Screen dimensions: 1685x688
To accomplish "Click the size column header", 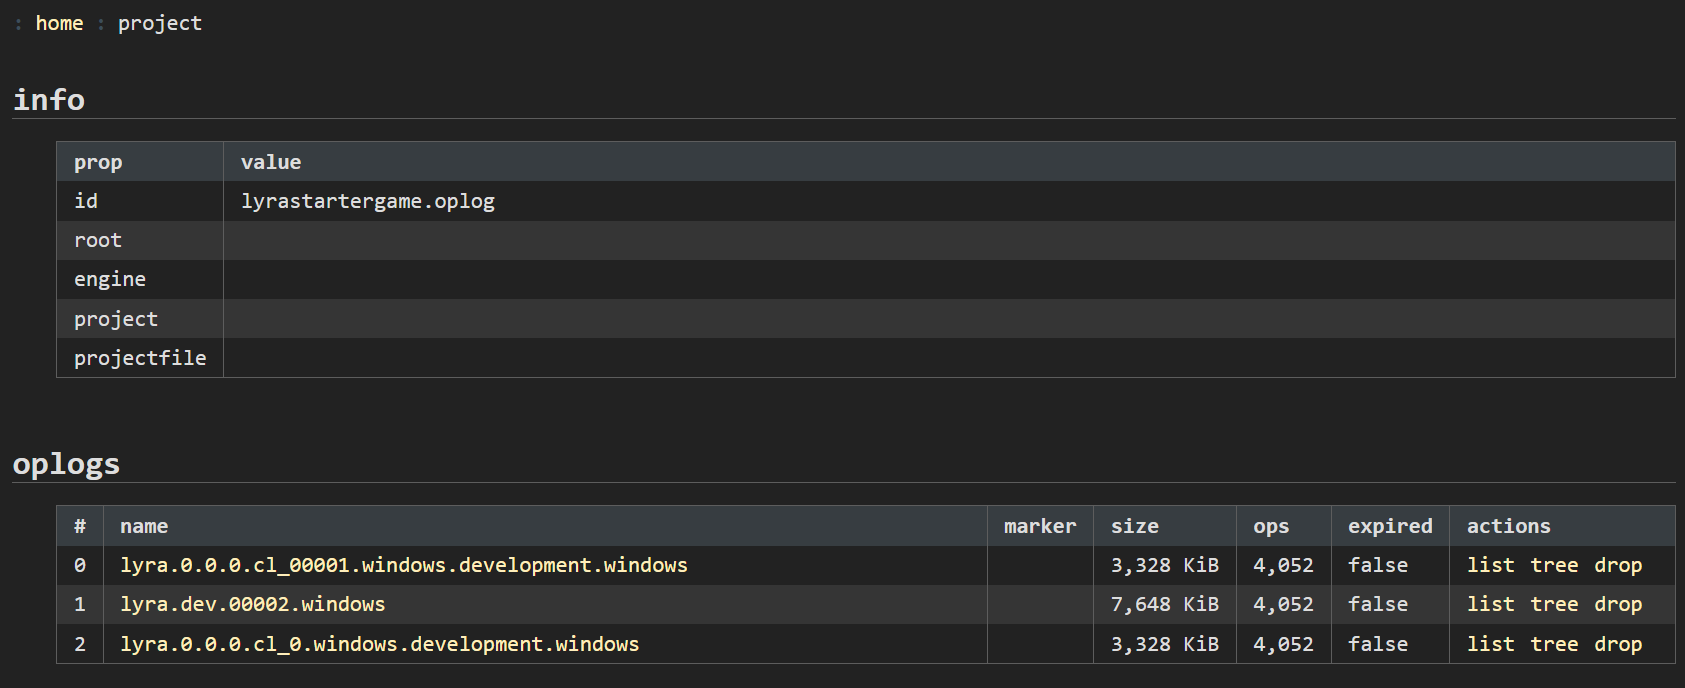I will 1134,526.
